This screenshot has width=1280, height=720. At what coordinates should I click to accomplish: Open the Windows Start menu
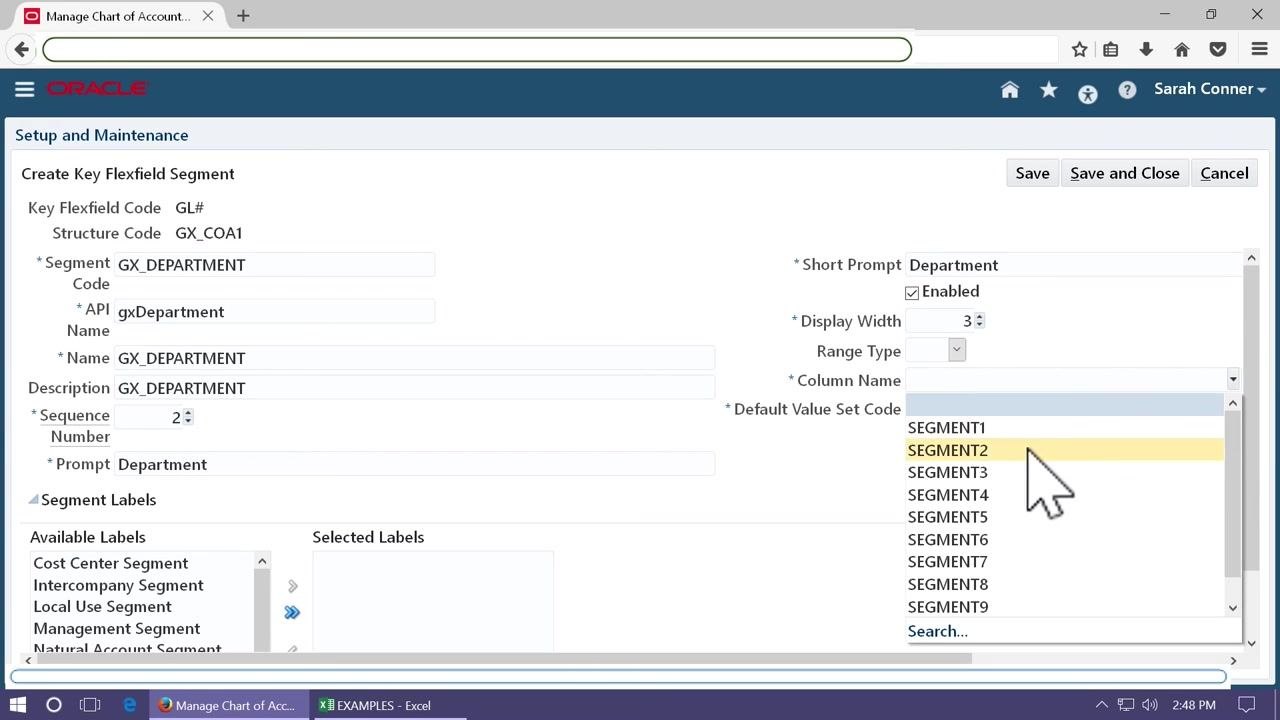(18, 705)
